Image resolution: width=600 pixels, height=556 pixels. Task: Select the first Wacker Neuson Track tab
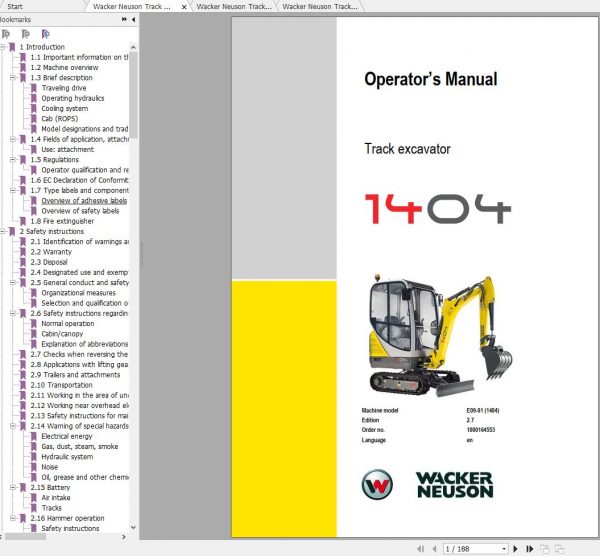pyautogui.click(x=132, y=7)
